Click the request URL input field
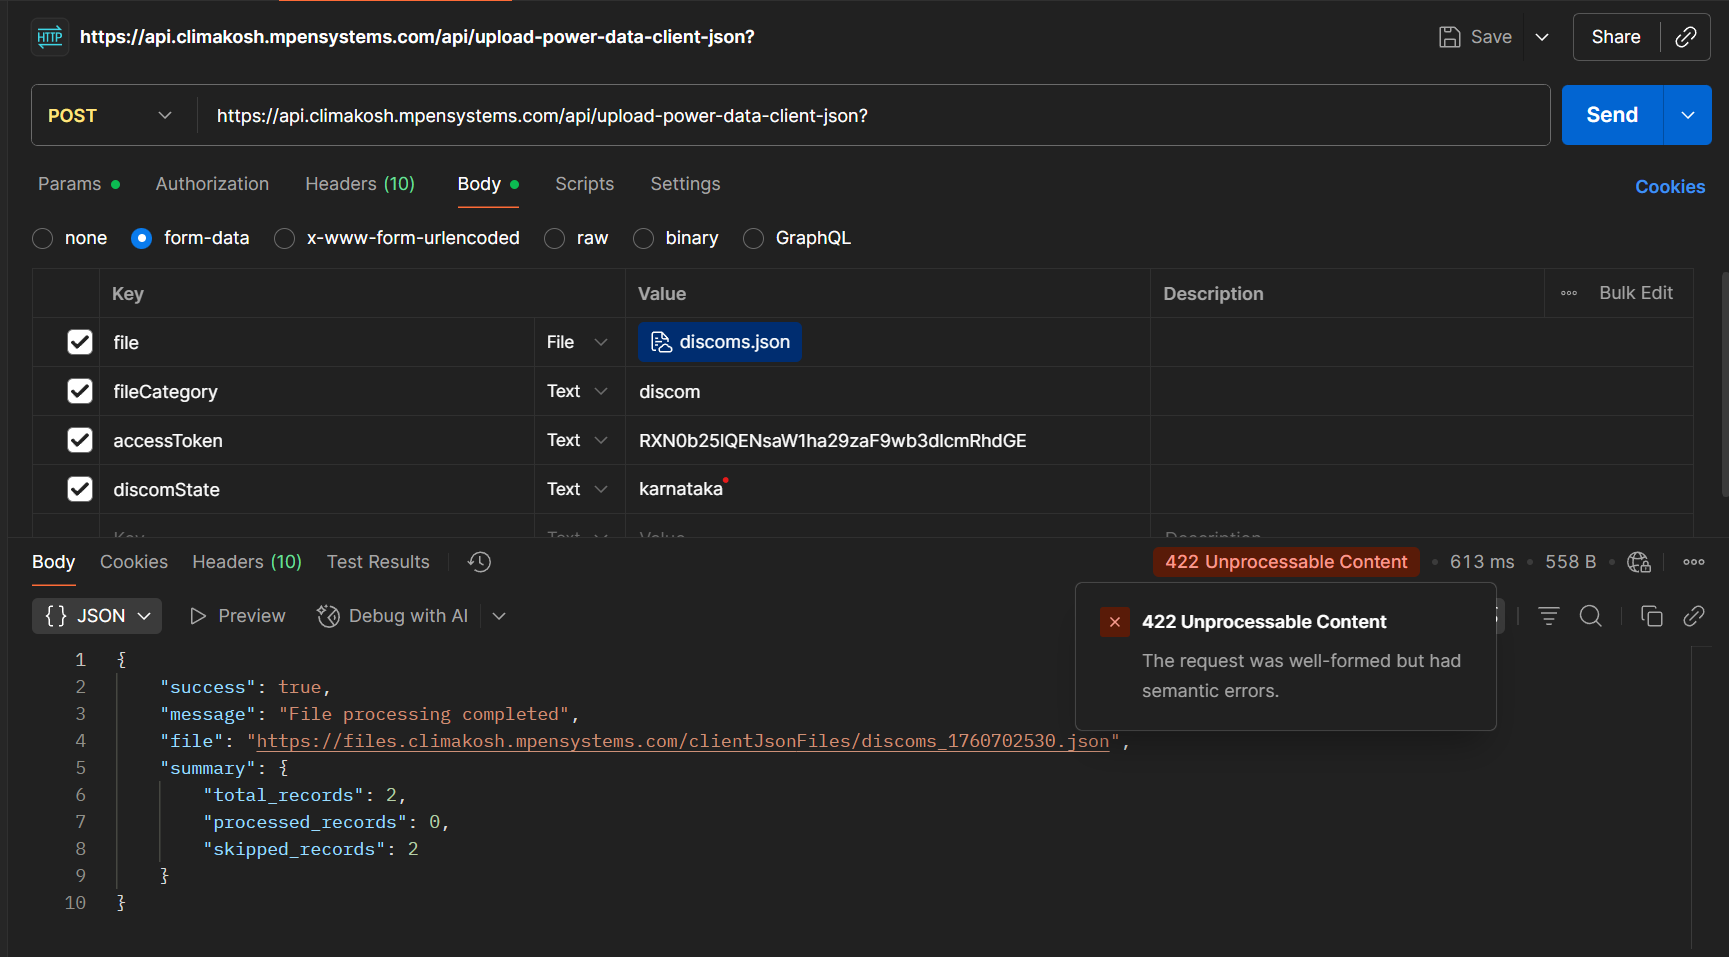Viewport: 1729px width, 957px height. [870, 116]
